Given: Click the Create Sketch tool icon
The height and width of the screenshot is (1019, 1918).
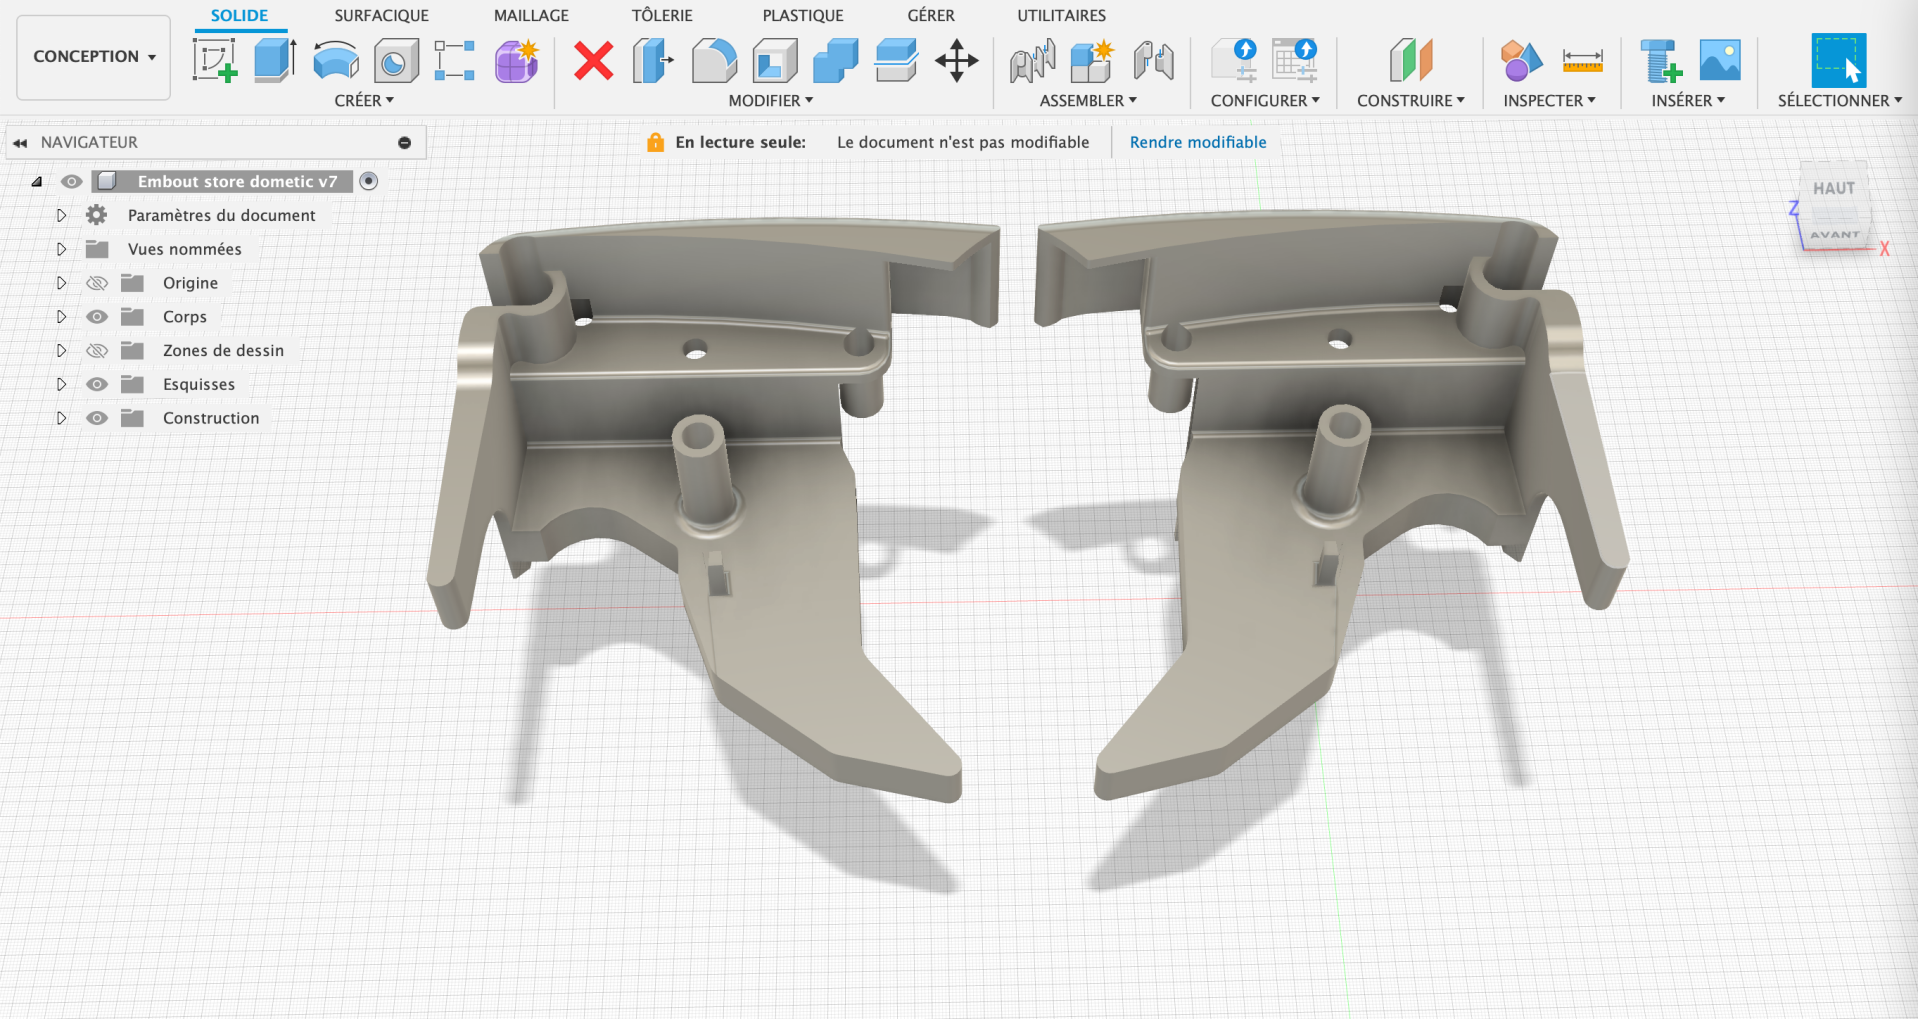Looking at the screenshot, I should point(216,60).
